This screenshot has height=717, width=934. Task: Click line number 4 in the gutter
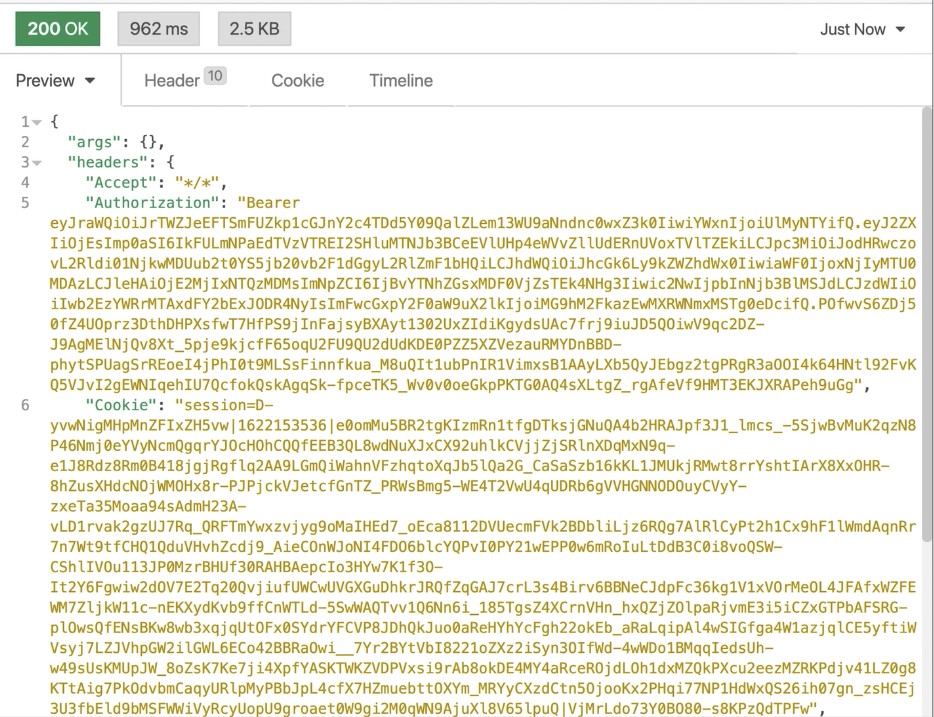click(x=25, y=183)
